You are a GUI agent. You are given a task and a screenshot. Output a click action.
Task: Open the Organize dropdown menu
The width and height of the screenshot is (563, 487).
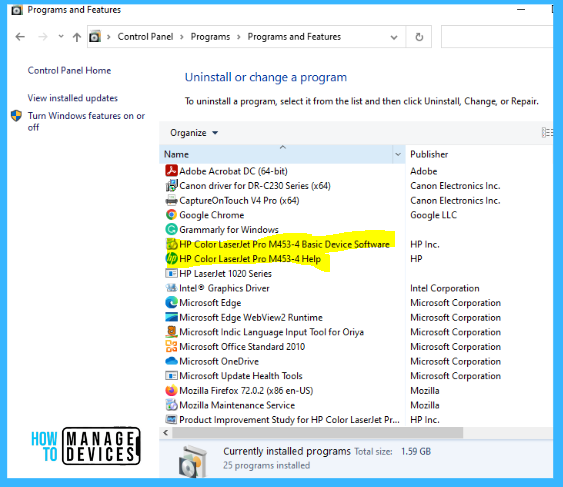194,133
